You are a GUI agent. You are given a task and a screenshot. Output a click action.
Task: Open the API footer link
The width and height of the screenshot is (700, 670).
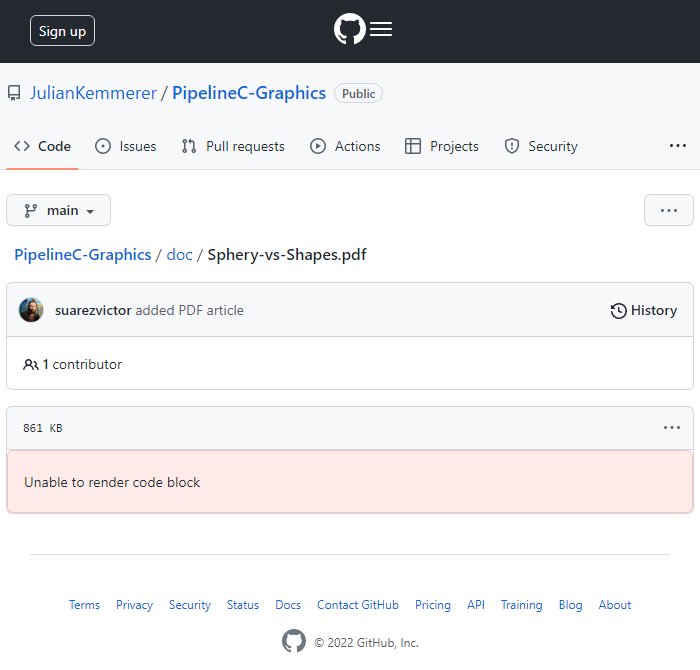tap(475, 605)
